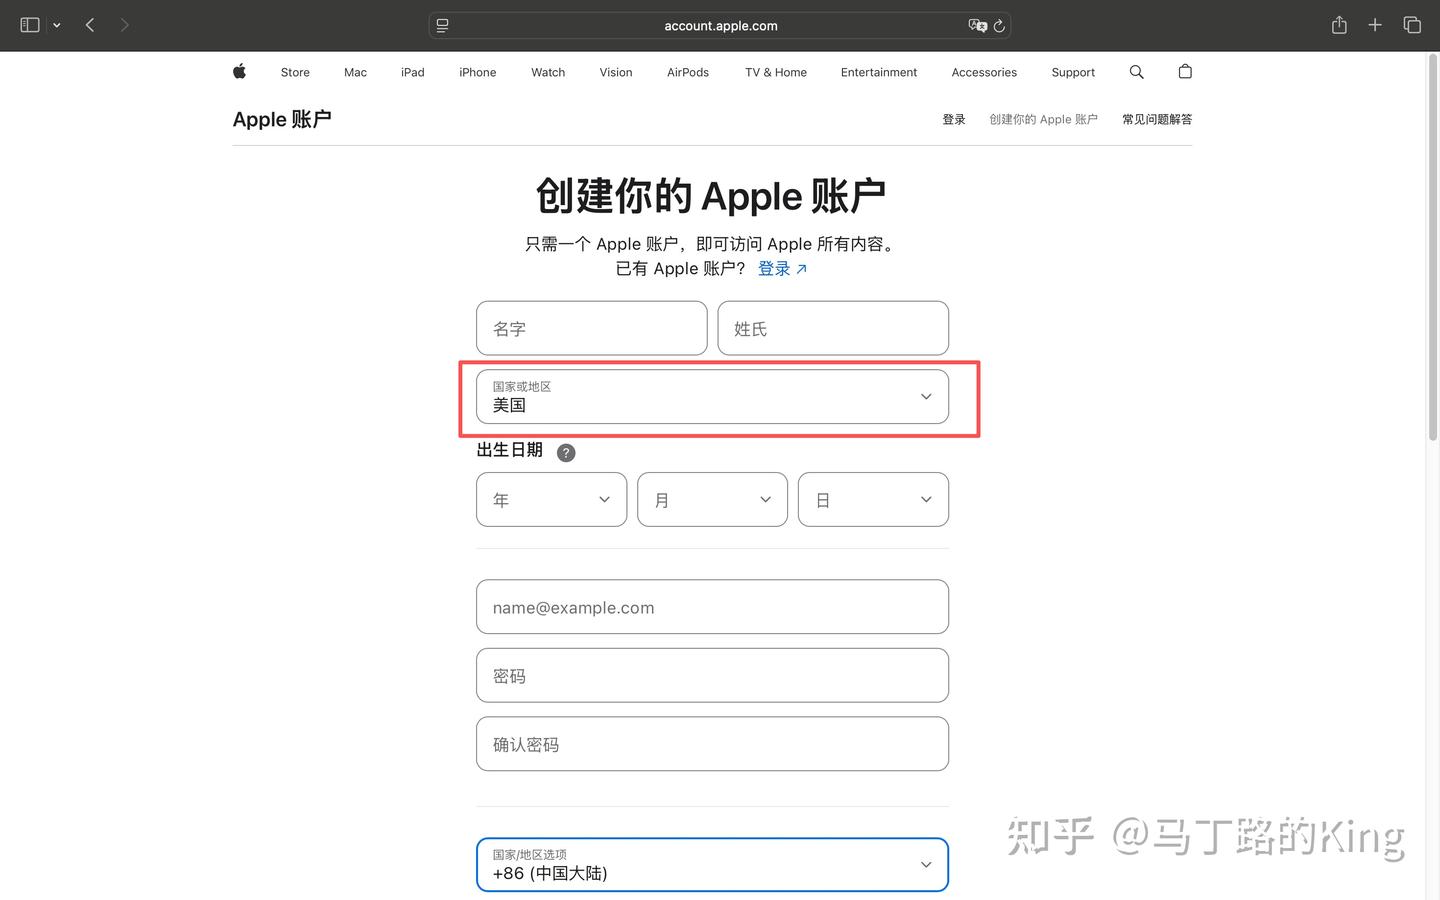Open the Support menu item
This screenshot has width=1440, height=900.
click(1073, 72)
